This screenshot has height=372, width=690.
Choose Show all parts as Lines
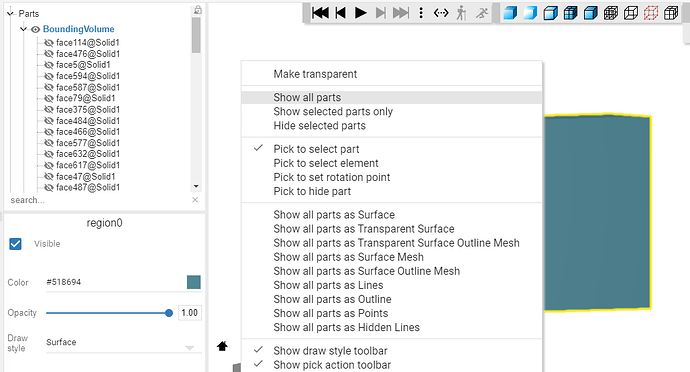392,285
